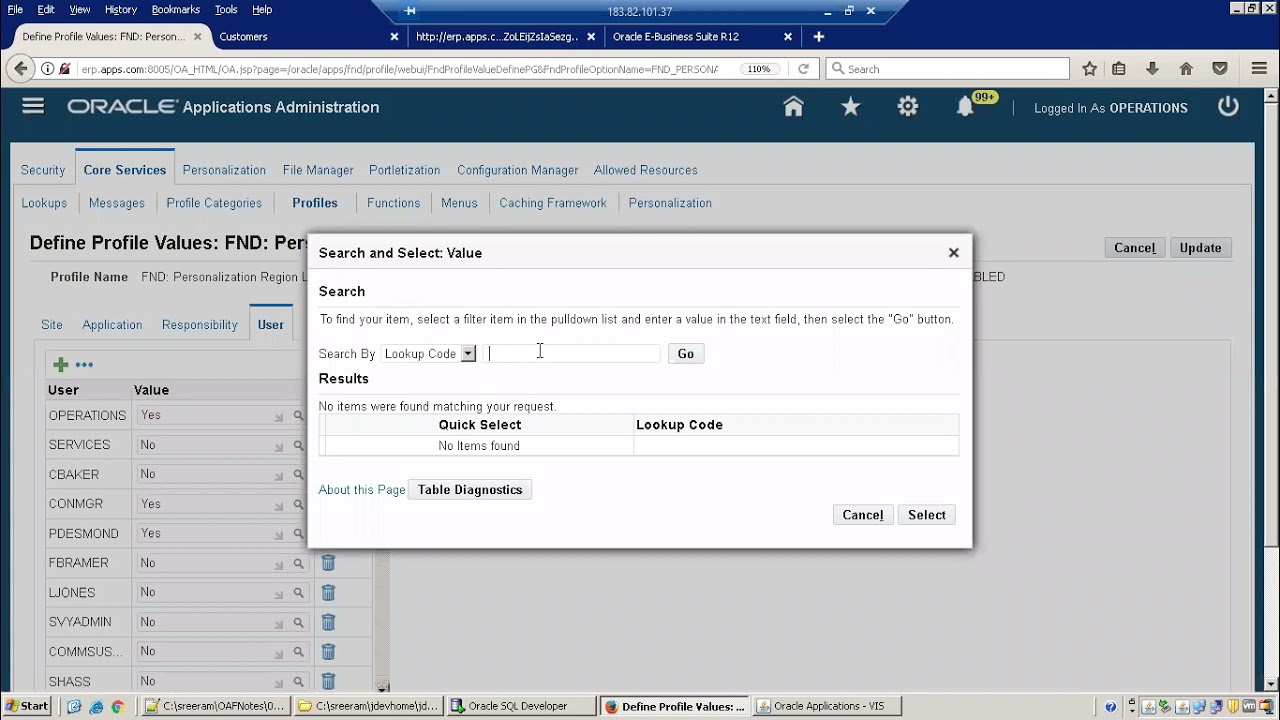Select the Site level tab
1280x720 pixels.
point(52,325)
